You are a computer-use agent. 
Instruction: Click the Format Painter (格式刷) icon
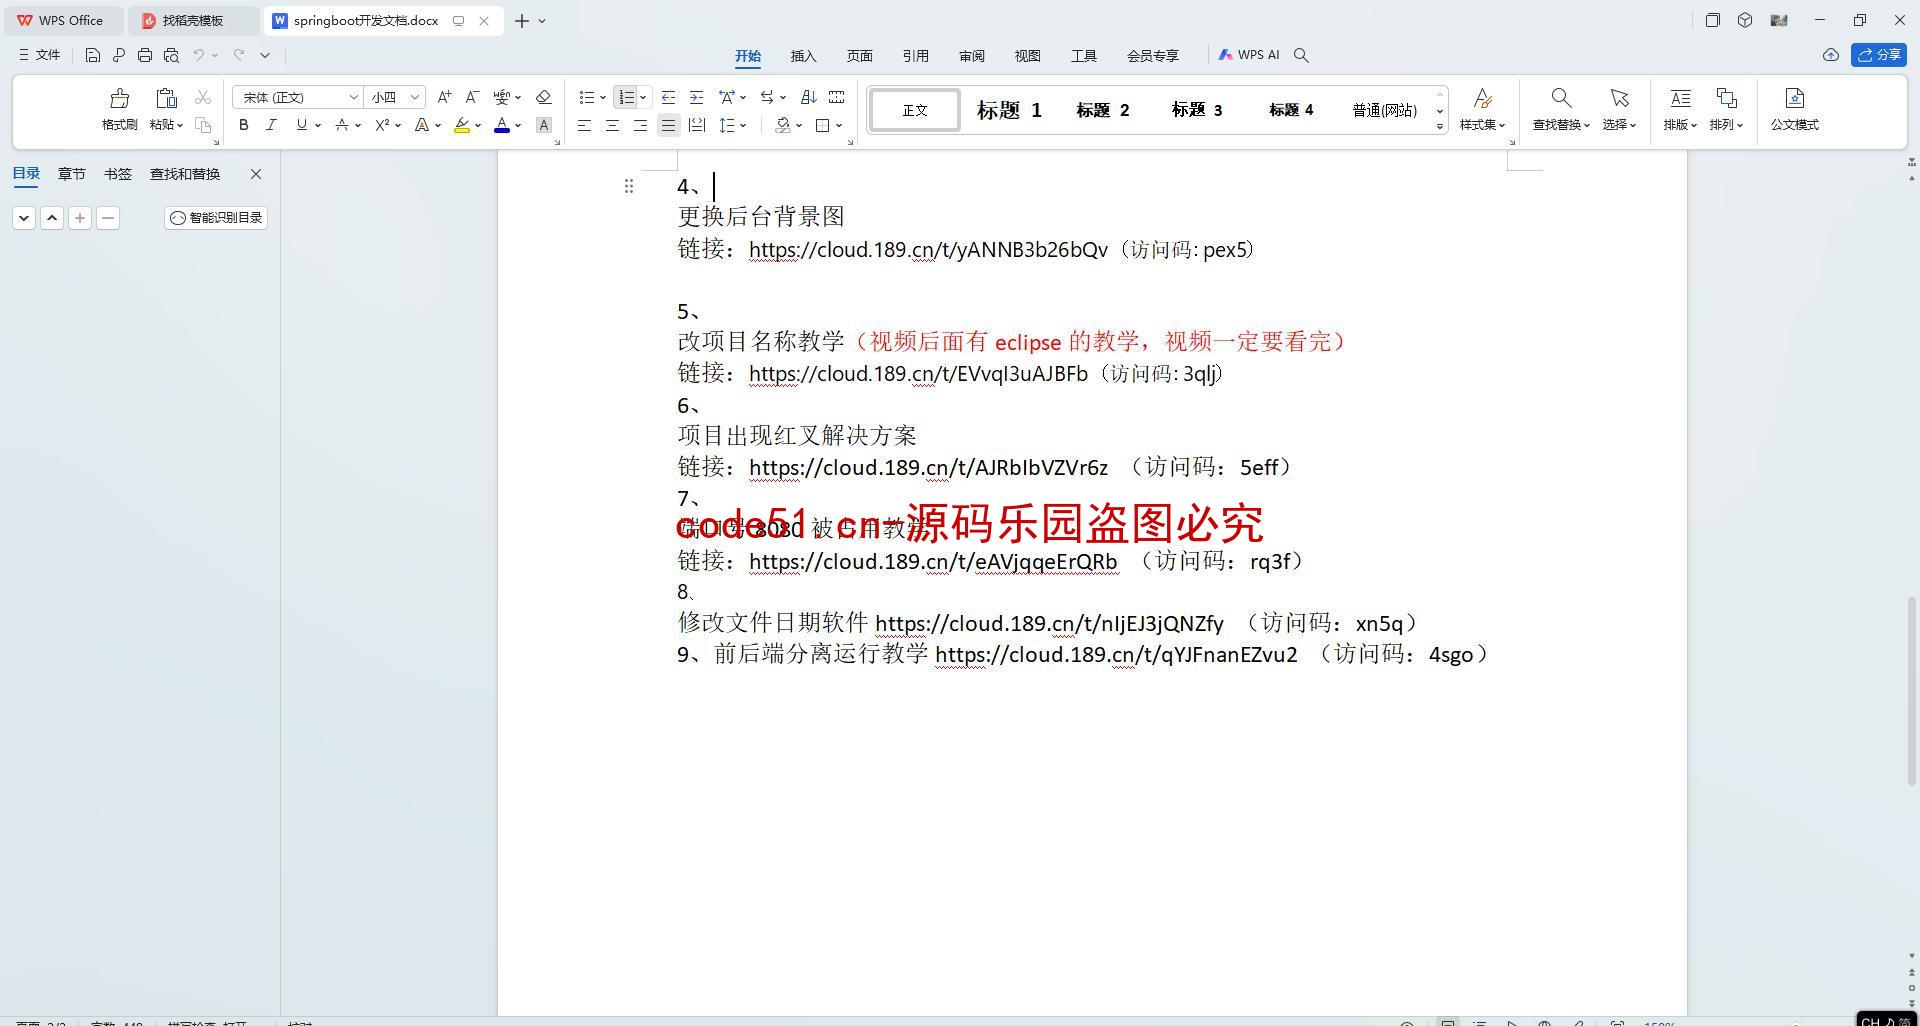tap(119, 98)
